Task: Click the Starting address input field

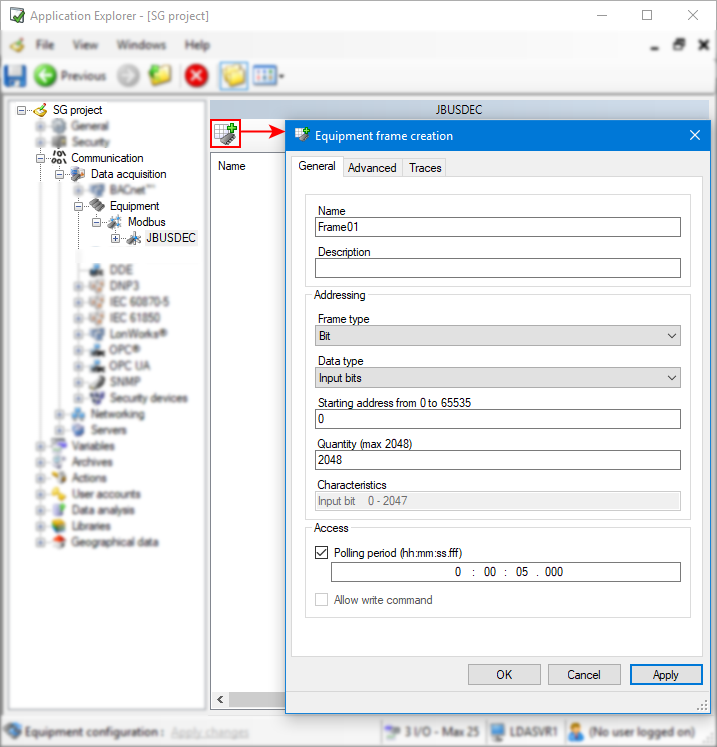Action: coord(497,419)
